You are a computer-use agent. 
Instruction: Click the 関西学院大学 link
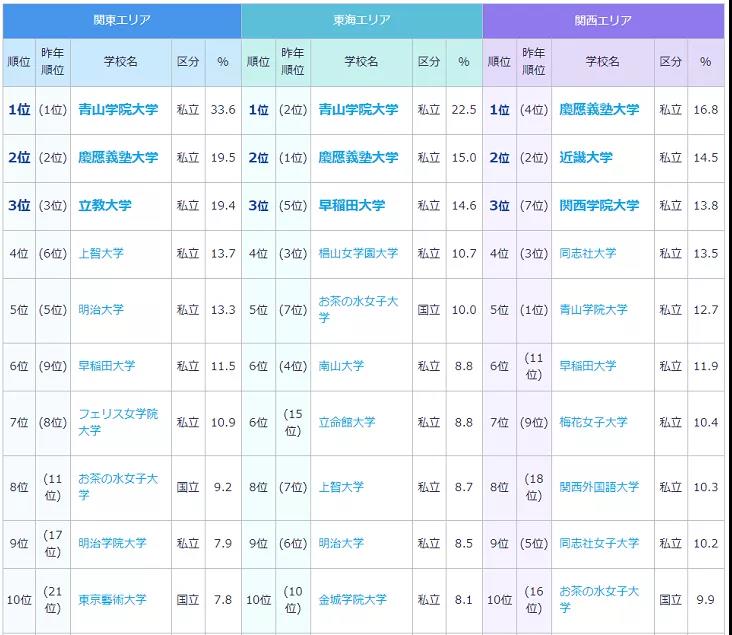click(x=599, y=205)
